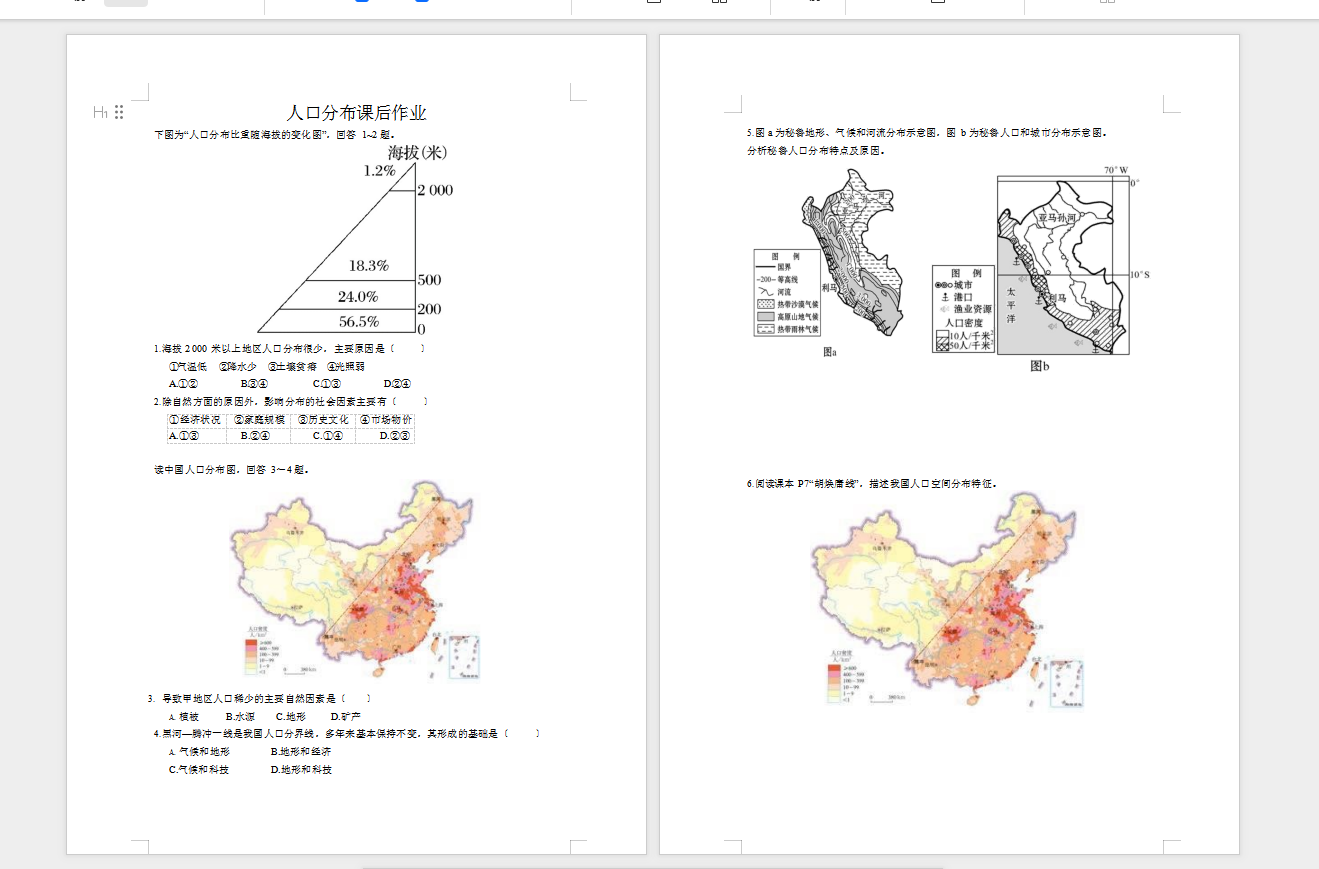Click option D.地形和科技

301,770
